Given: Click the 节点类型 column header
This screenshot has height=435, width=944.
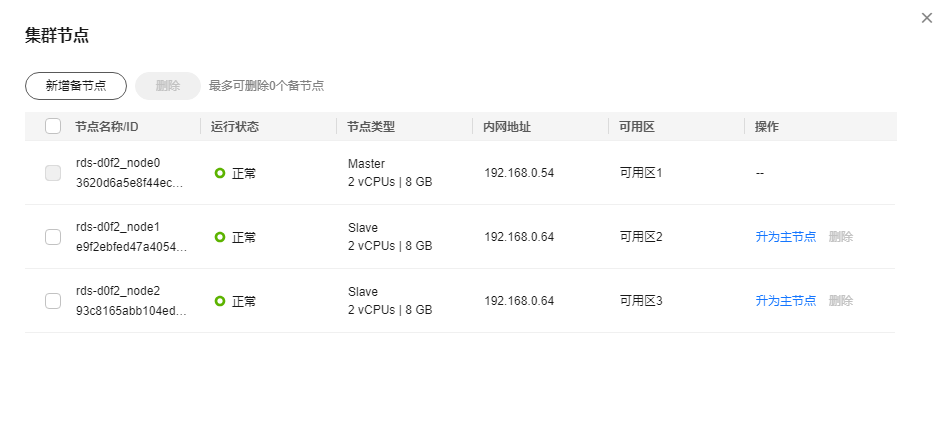Looking at the screenshot, I should [x=371, y=127].
